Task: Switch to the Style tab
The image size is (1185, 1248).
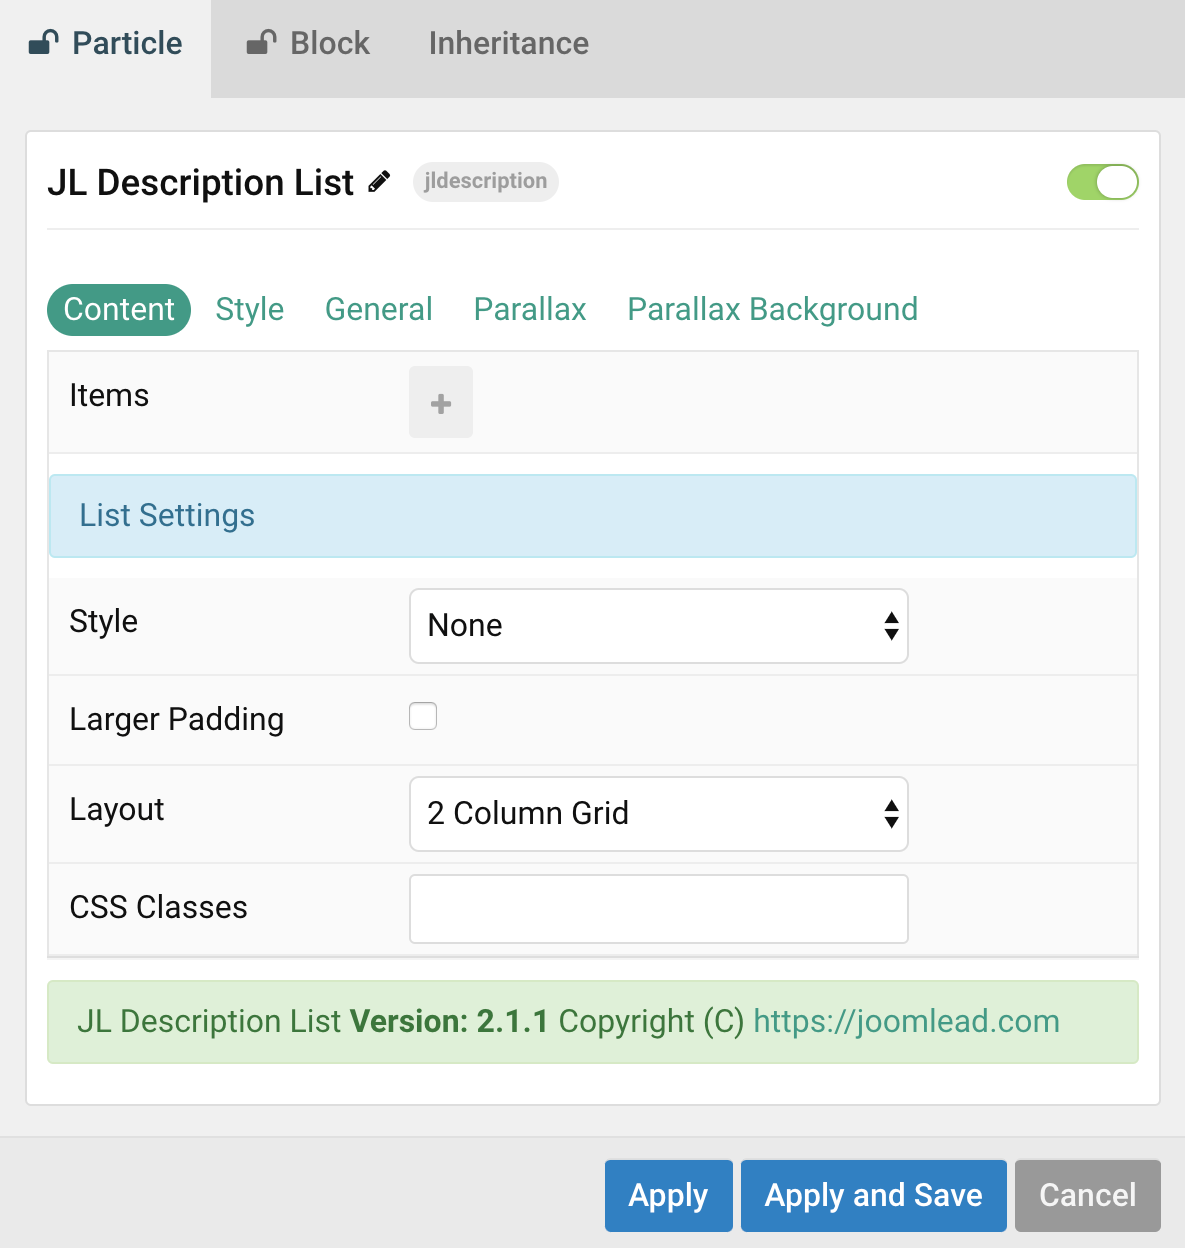Action: tap(249, 309)
